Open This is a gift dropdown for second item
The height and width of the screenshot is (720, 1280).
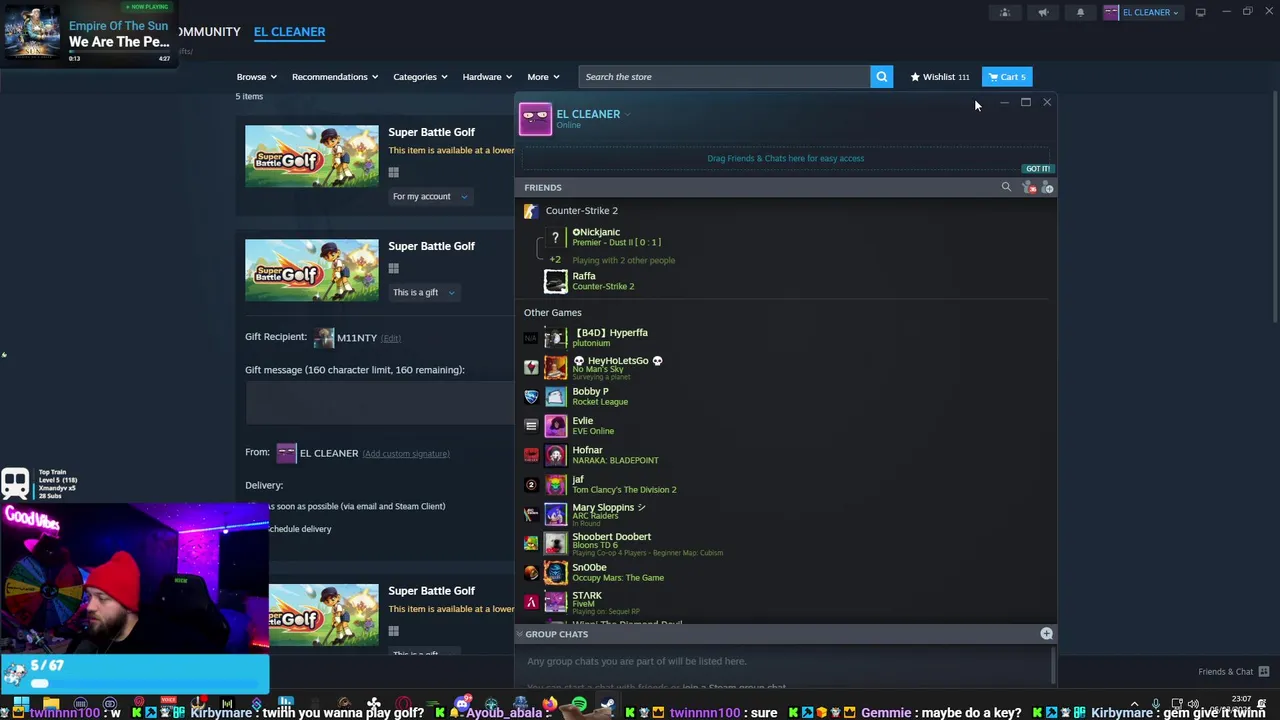[x=423, y=292]
